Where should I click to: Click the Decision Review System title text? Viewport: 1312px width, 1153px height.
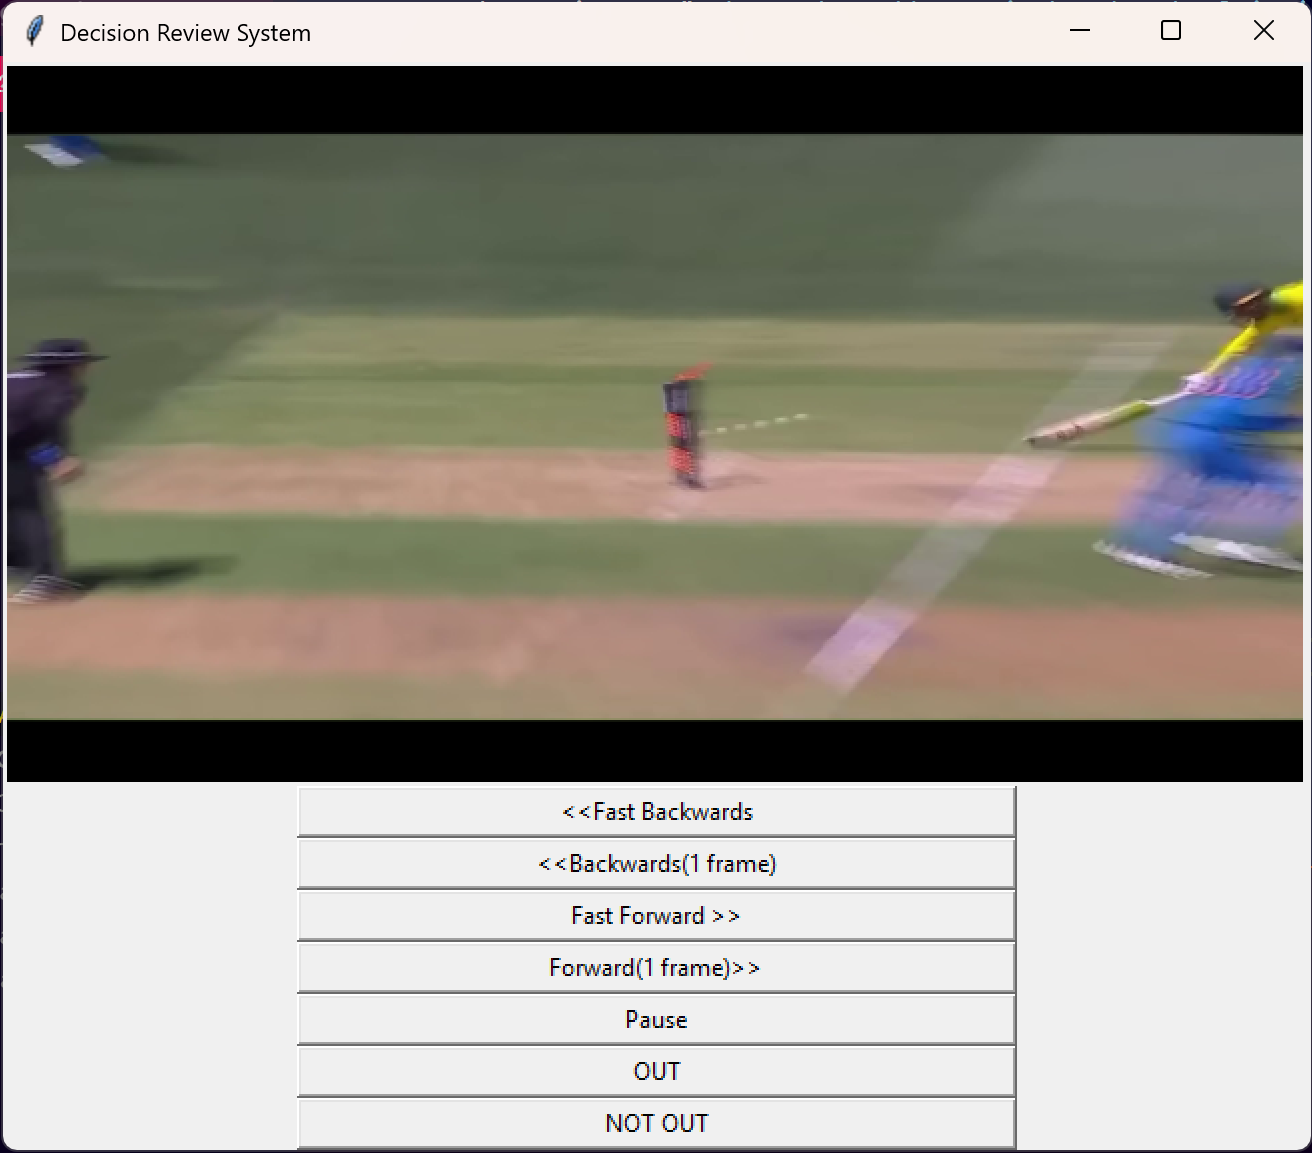click(x=185, y=33)
